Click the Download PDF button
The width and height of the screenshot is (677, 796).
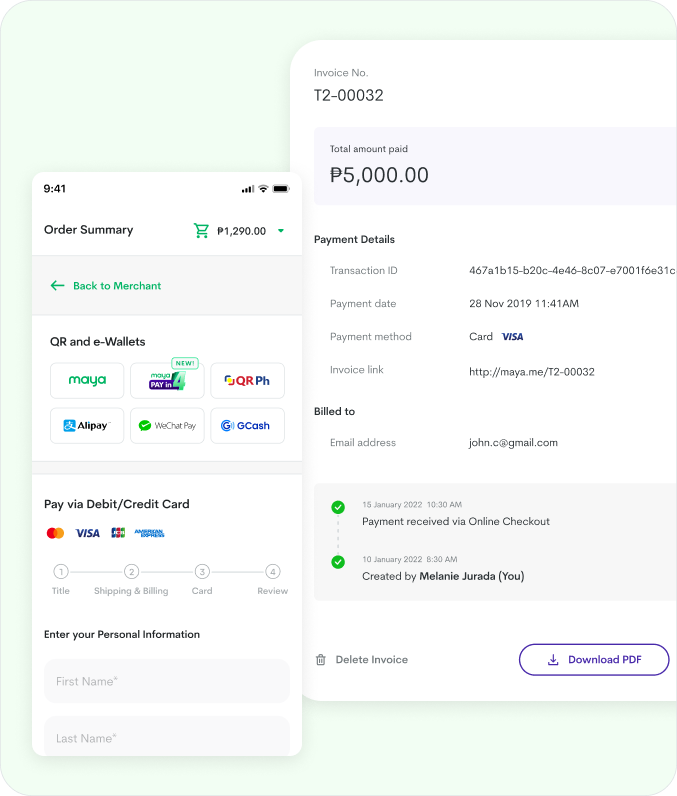click(x=594, y=660)
